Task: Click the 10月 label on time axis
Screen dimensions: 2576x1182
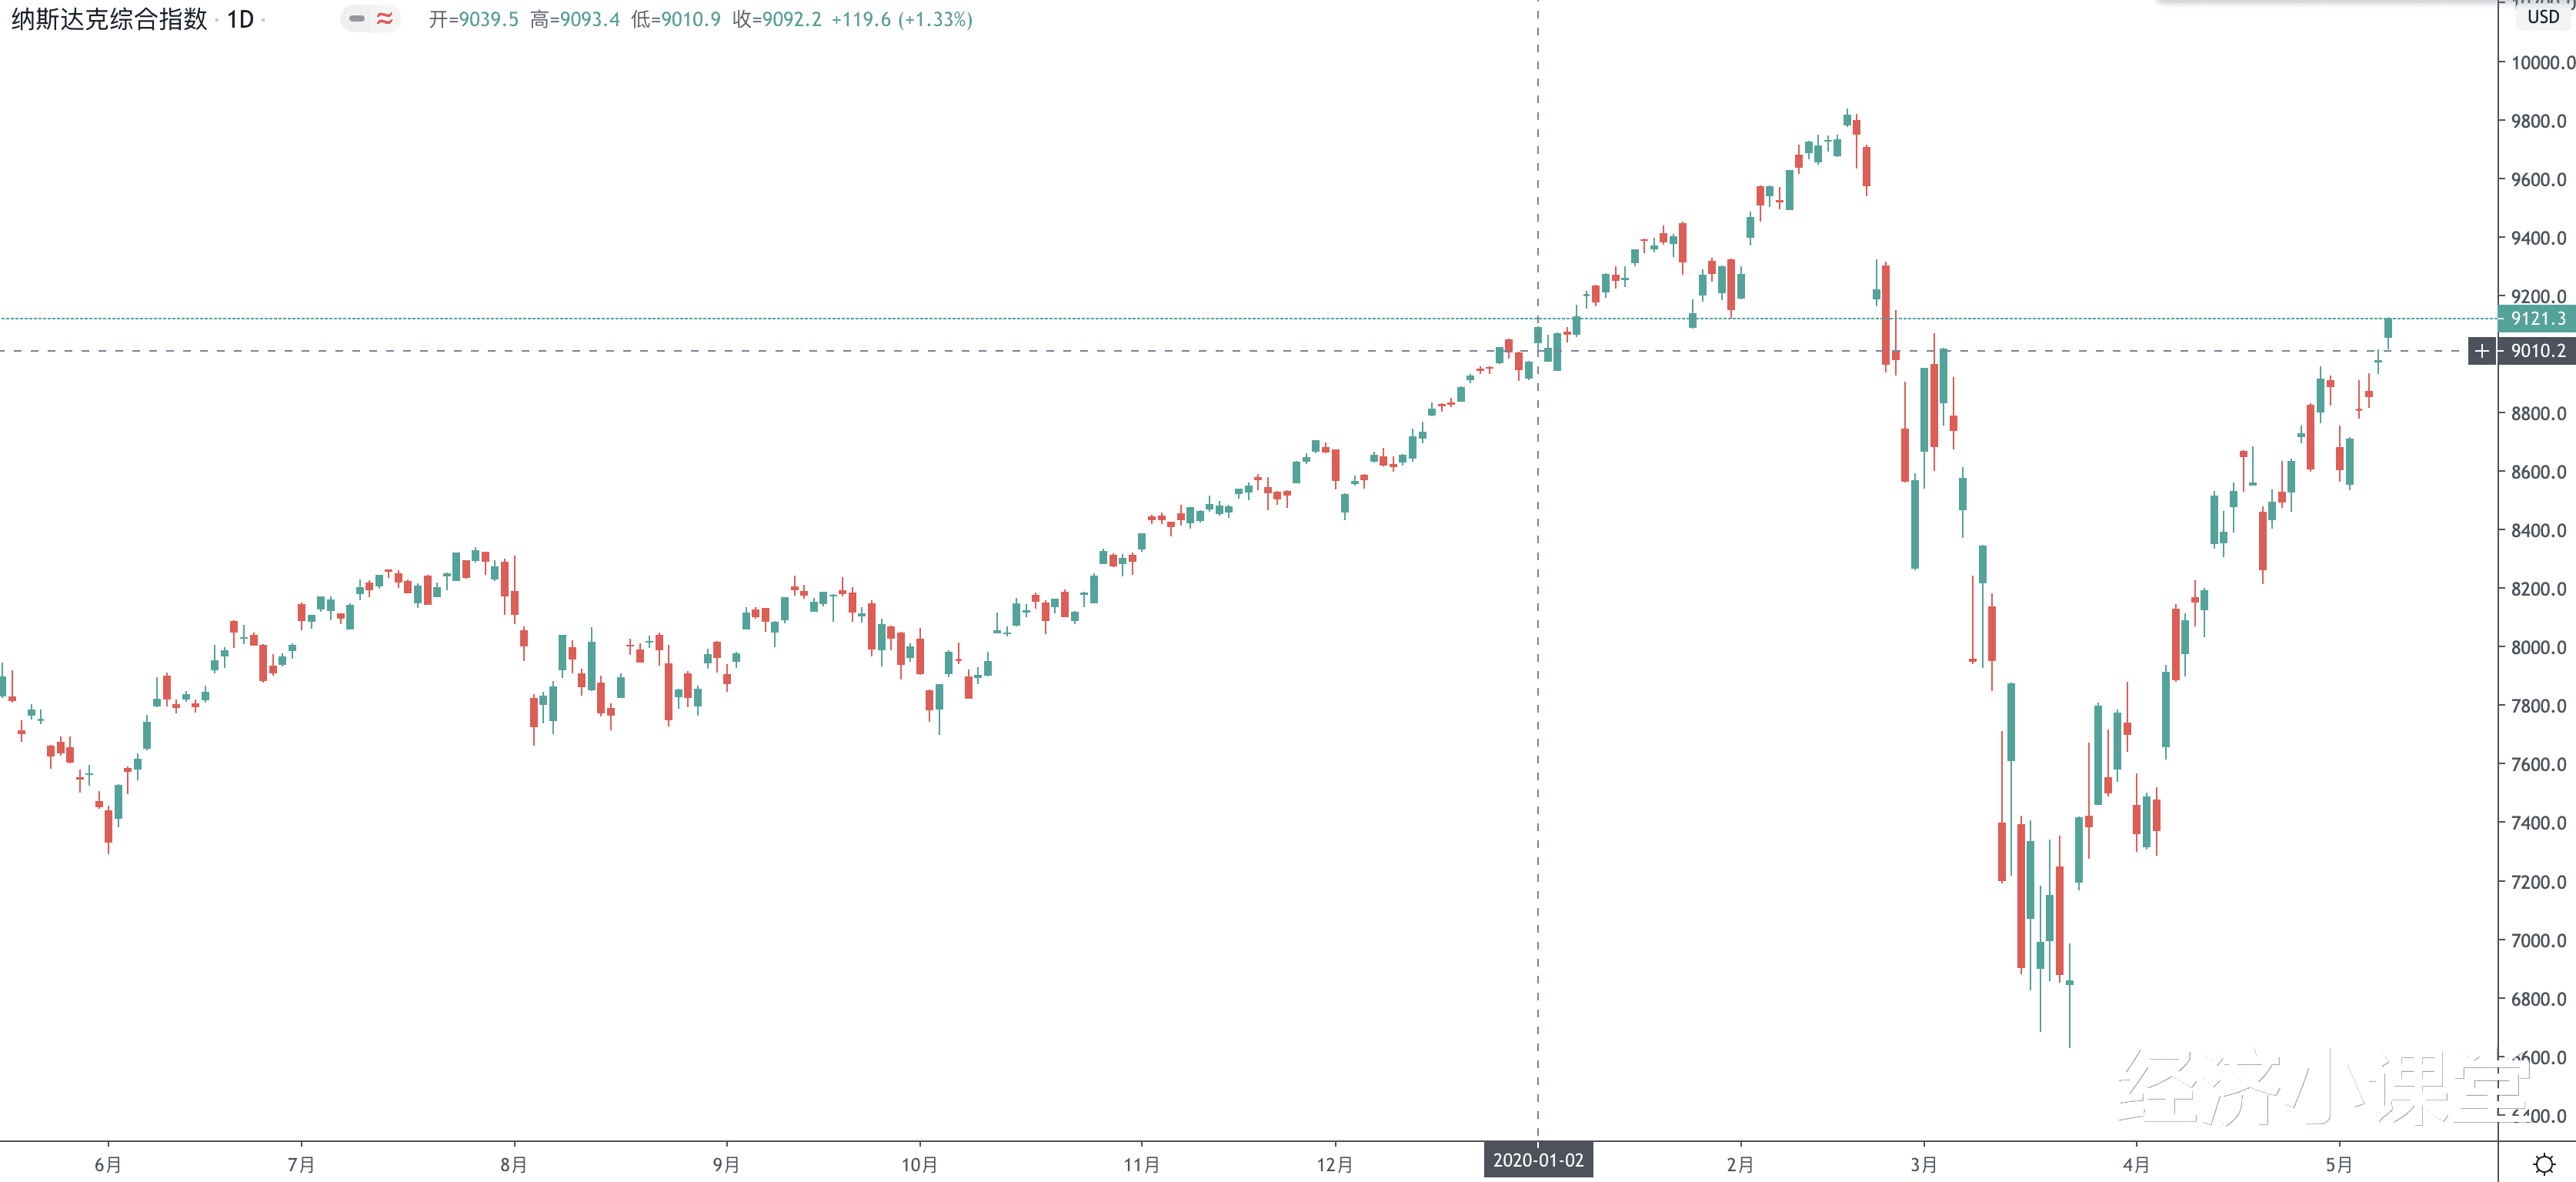Action: point(919,1165)
